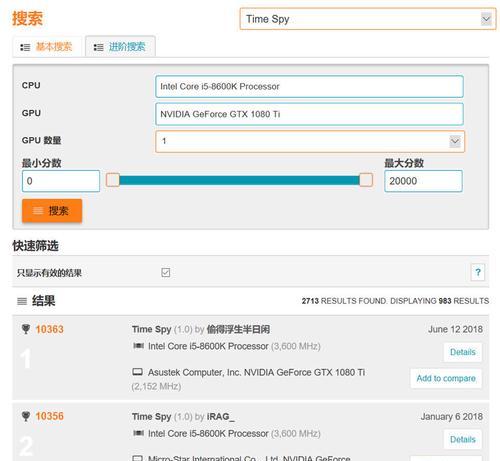Click the list icon on 基本搜索 tab
The width and height of the screenshot is (500, 461).
[x=25, y=47]
